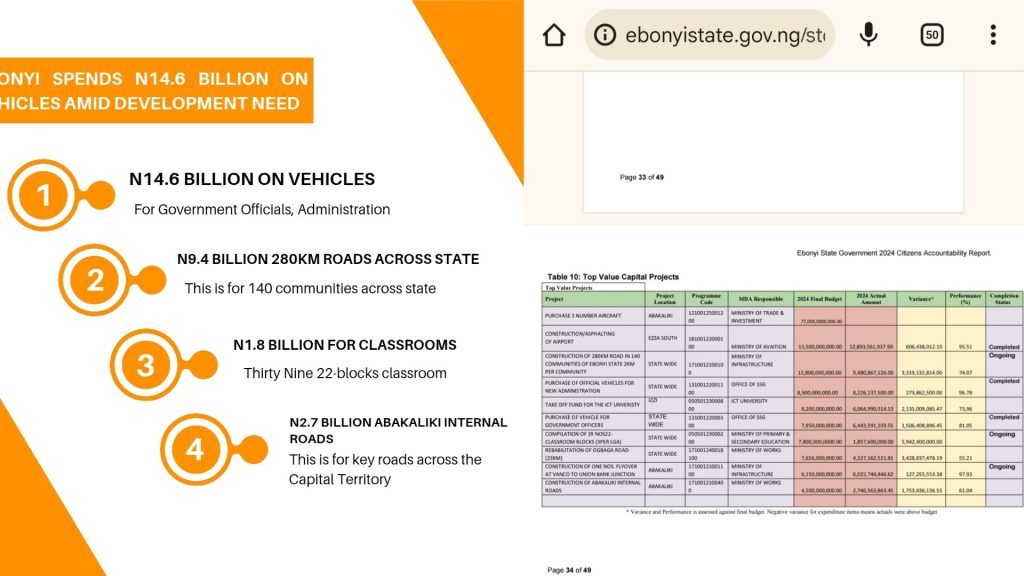Select 'N9.4 BILLION 280KM ROADS' heading
1024x576 pixels.
point(328,259)
